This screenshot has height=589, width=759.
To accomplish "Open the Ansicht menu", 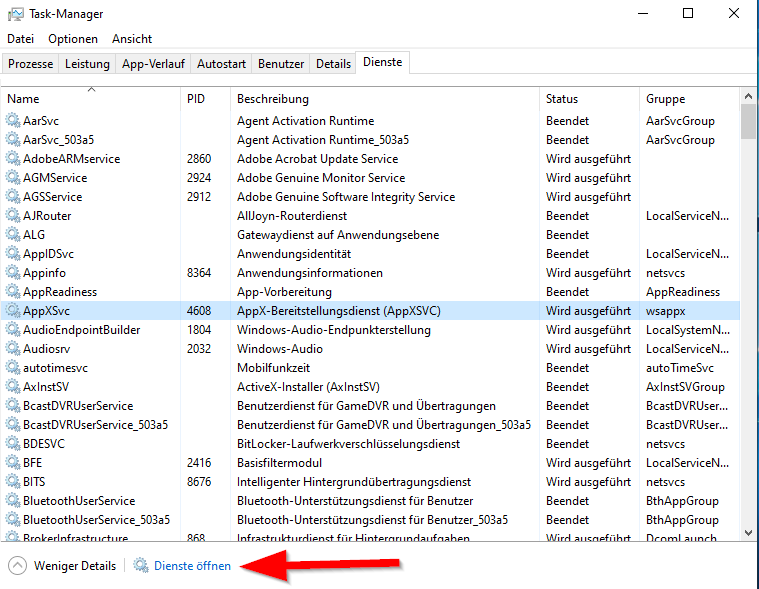I will click(x=132, y=39).
